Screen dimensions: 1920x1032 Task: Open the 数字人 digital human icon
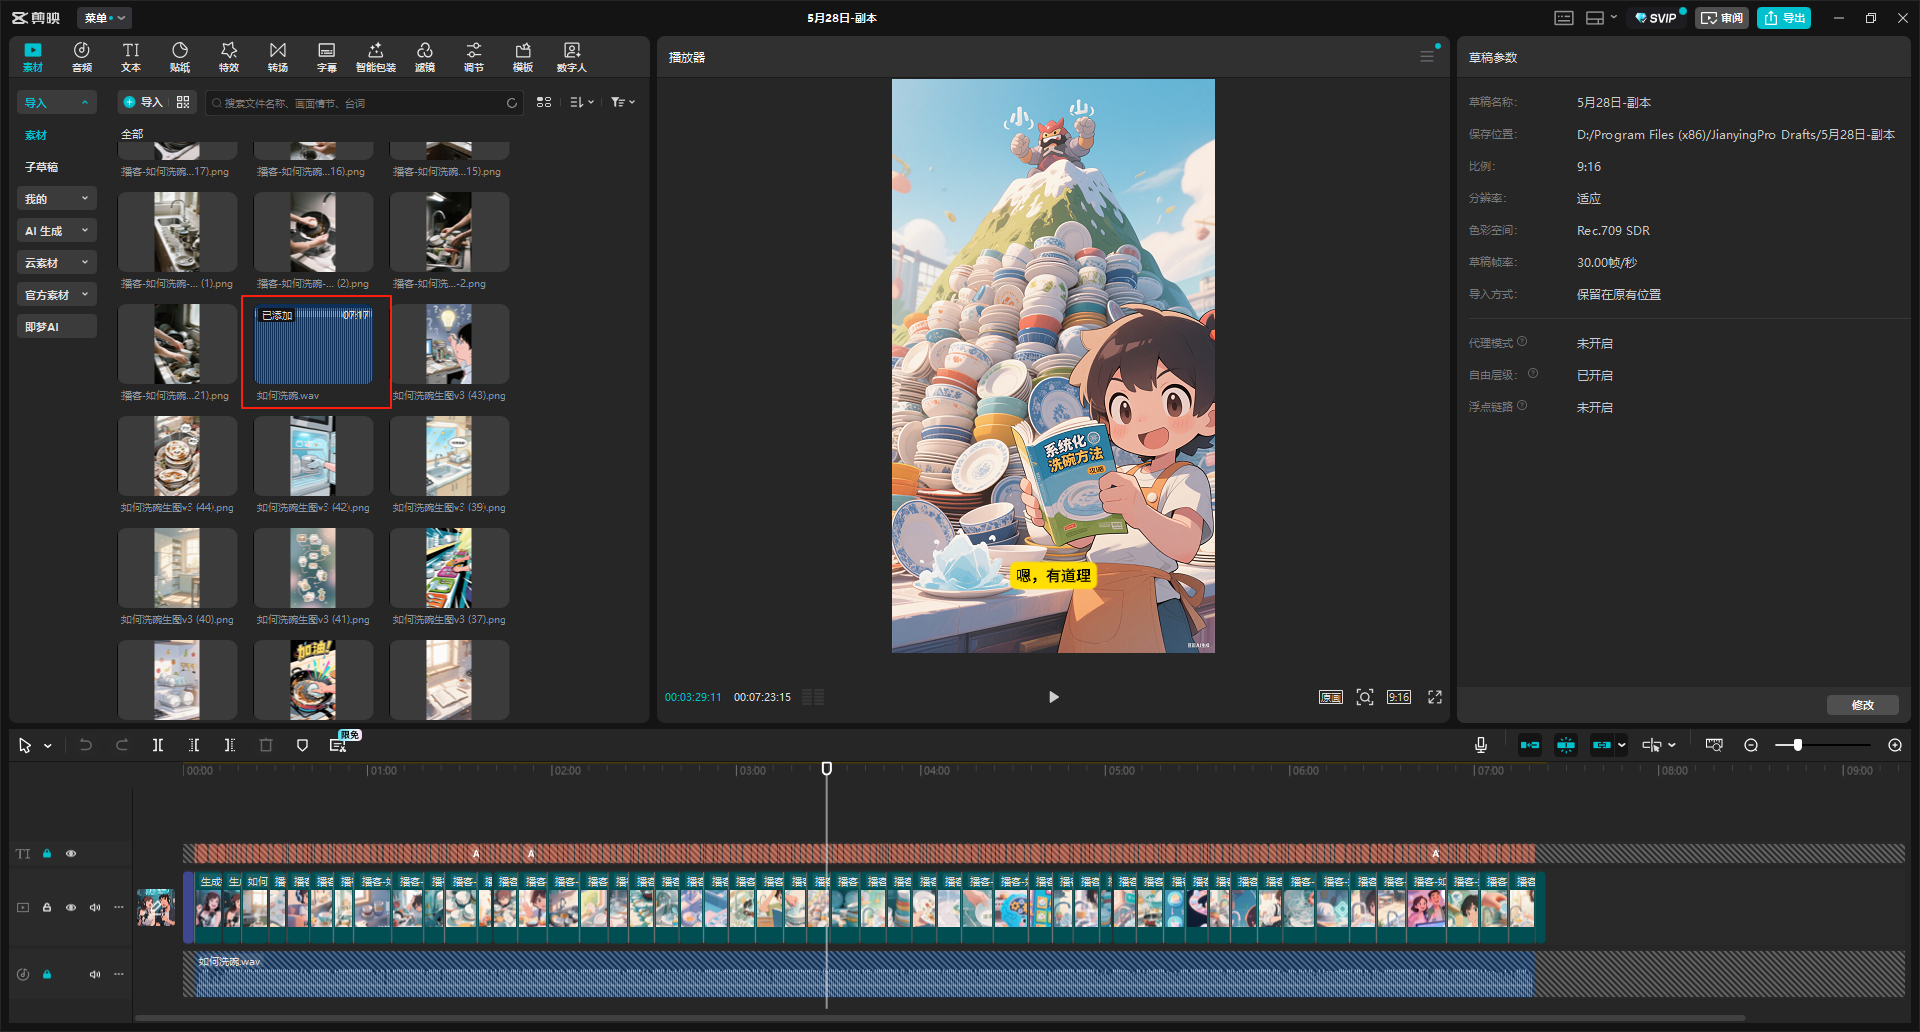572,57
